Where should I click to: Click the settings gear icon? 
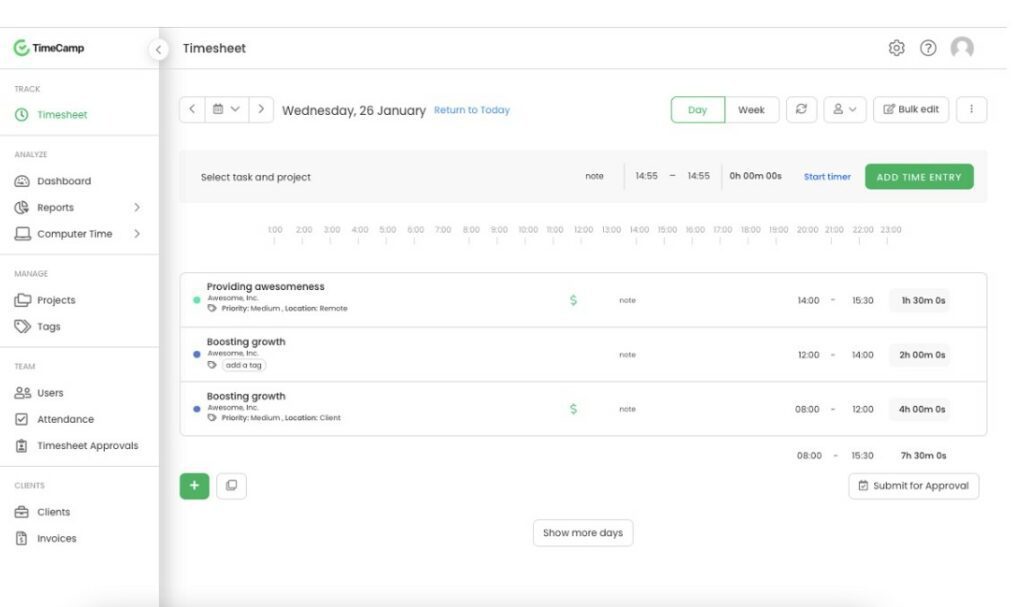coord(896,48)
